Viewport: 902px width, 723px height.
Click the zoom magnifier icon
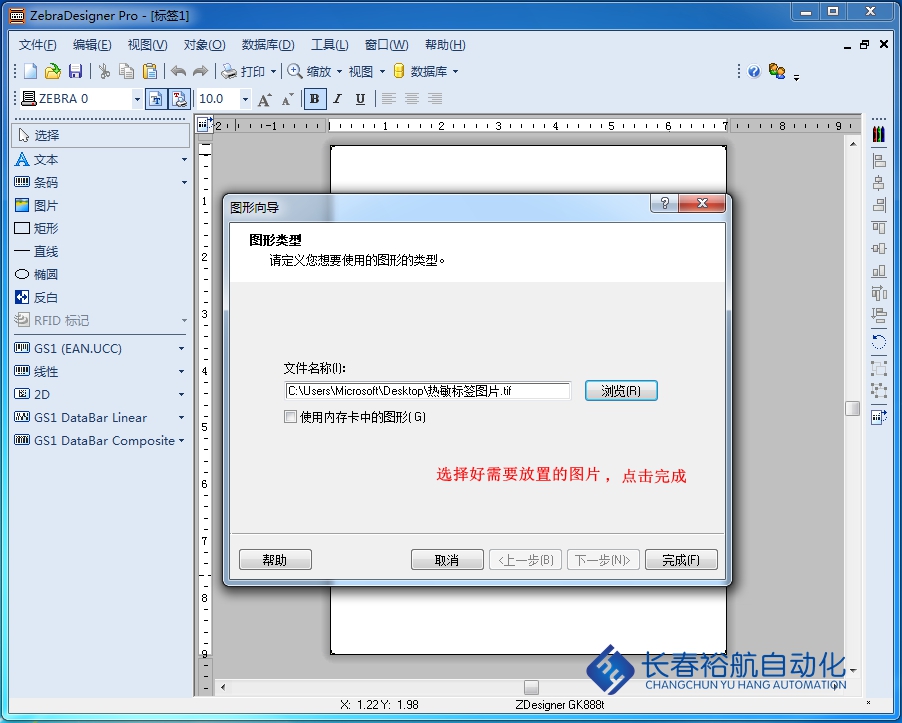point(295,71)
